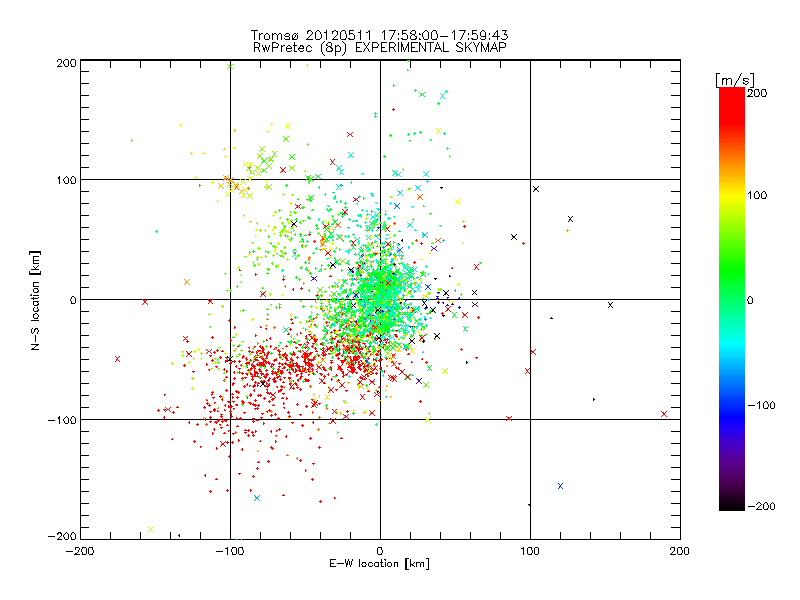Click the colorbar label '-100'
Viewport: 800px width, 600px height.
point(761,405)
